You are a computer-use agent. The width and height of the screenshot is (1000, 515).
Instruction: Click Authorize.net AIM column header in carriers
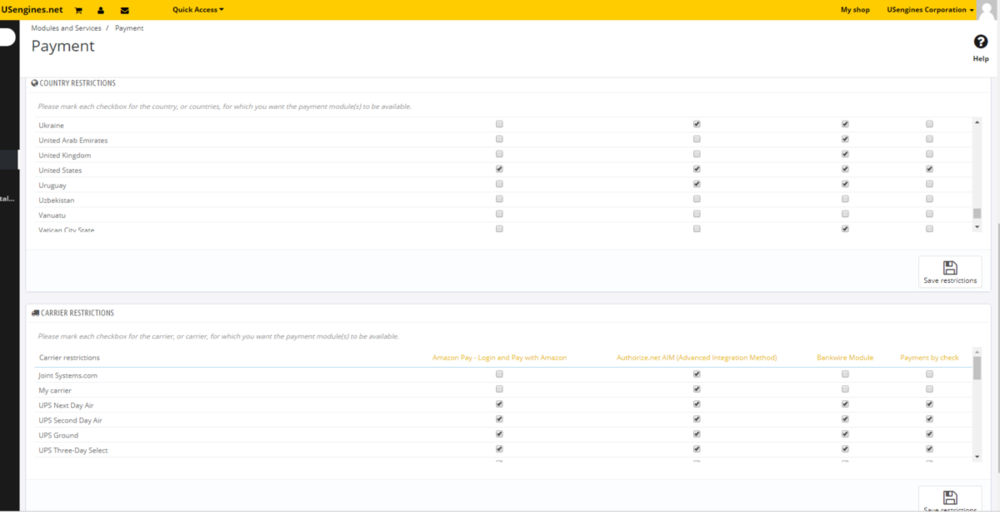[x=696, y=357]
